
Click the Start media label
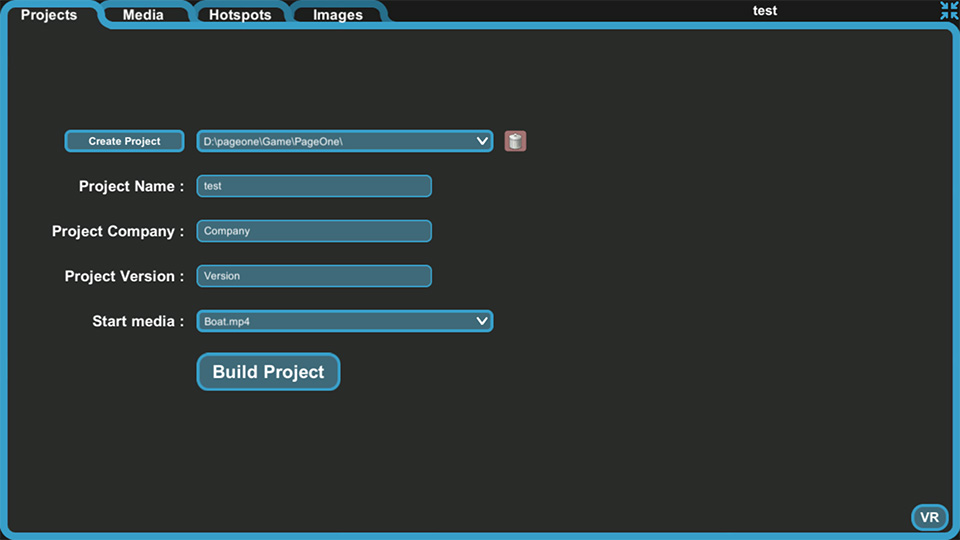pyautogui.click(x=138, y=321)
